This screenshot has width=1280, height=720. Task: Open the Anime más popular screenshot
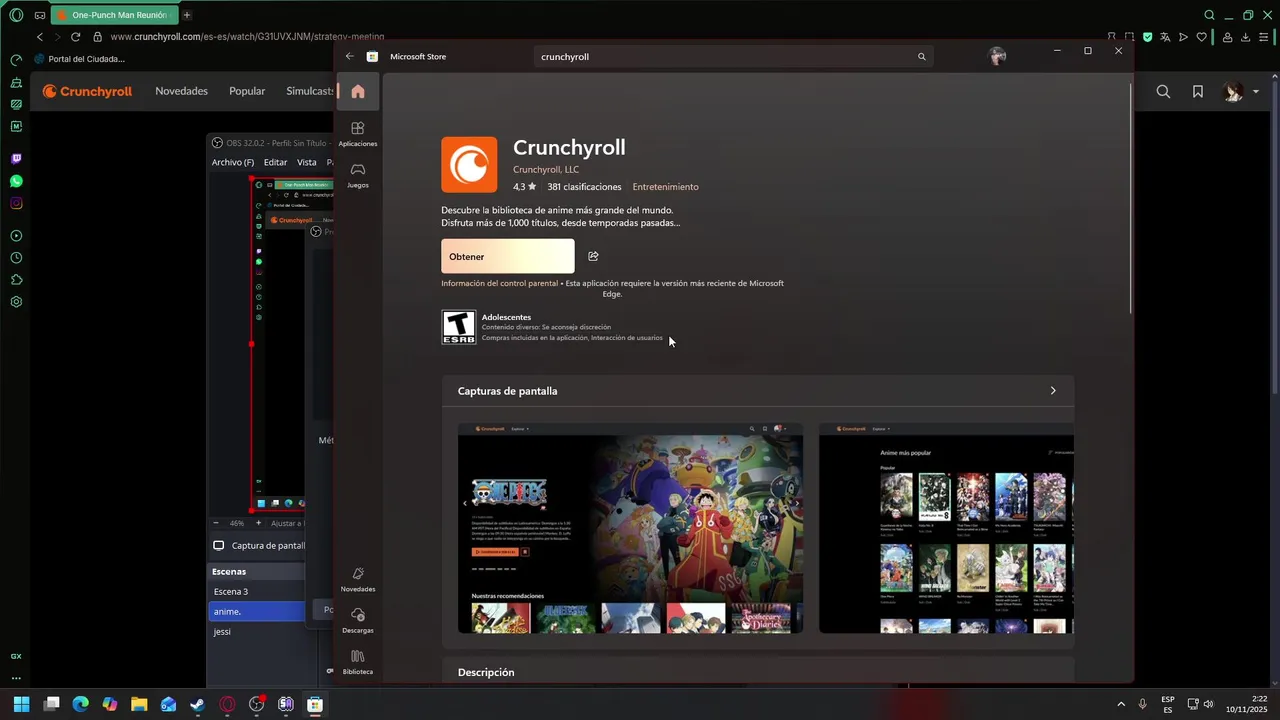tap(946, 528)
